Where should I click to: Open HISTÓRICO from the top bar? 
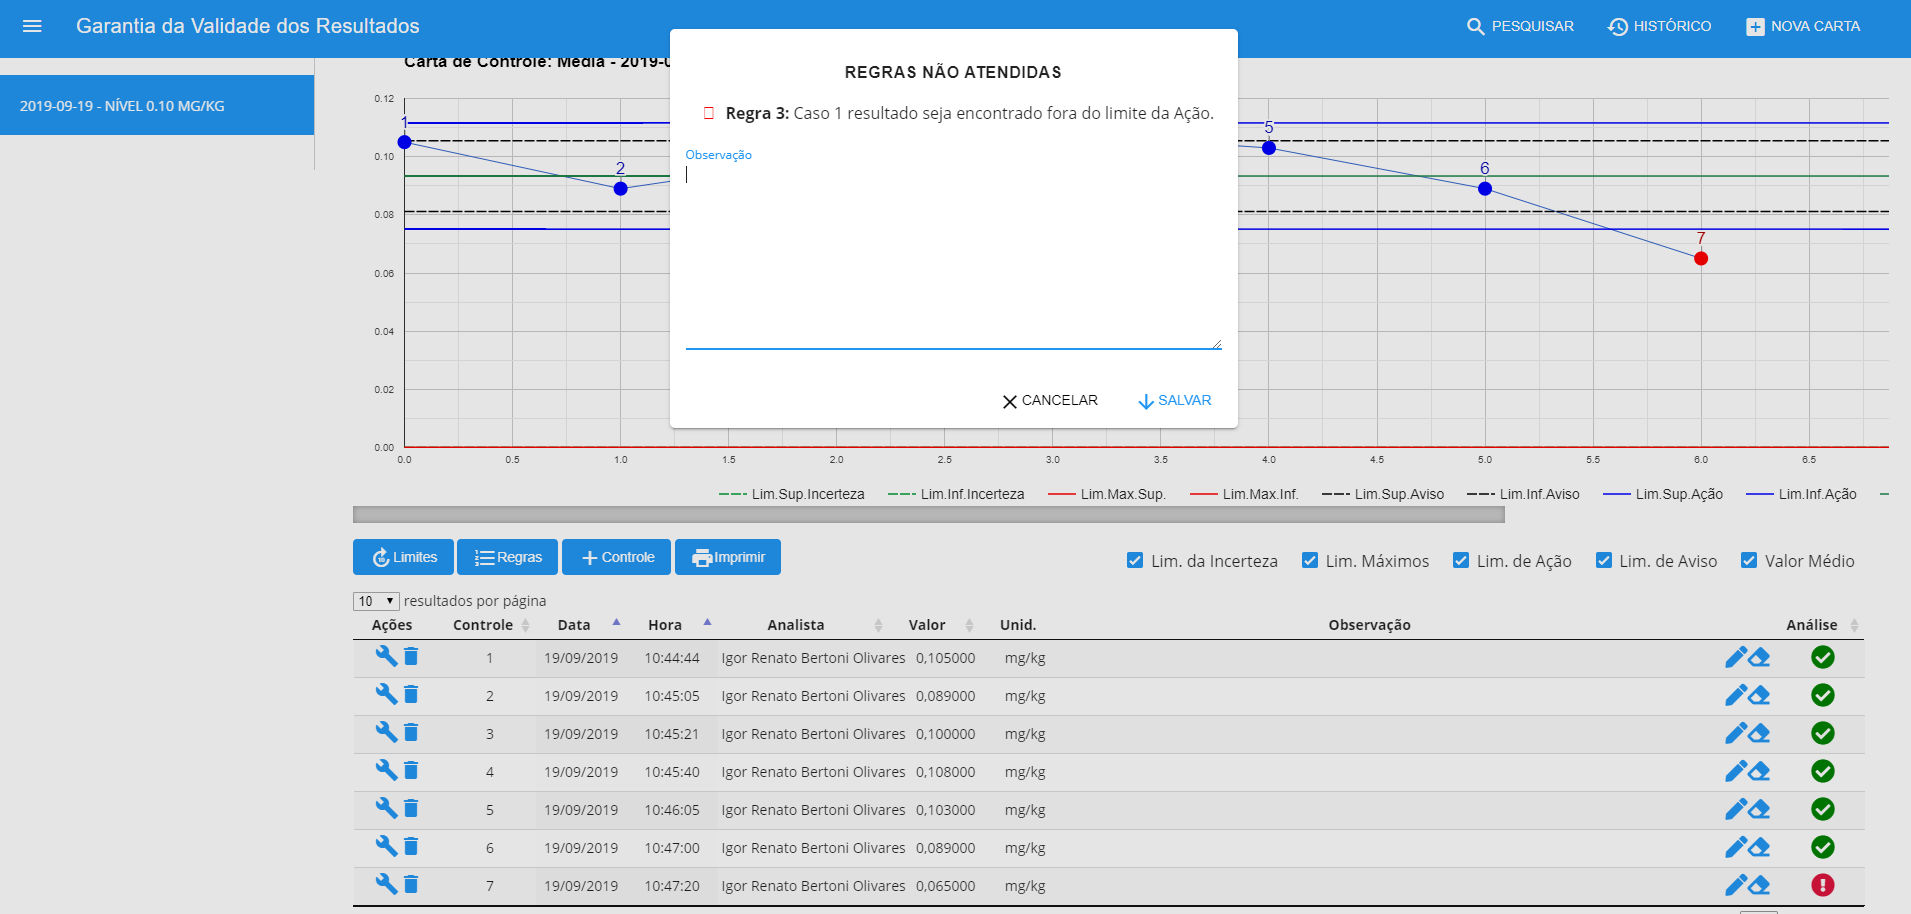1659,27
